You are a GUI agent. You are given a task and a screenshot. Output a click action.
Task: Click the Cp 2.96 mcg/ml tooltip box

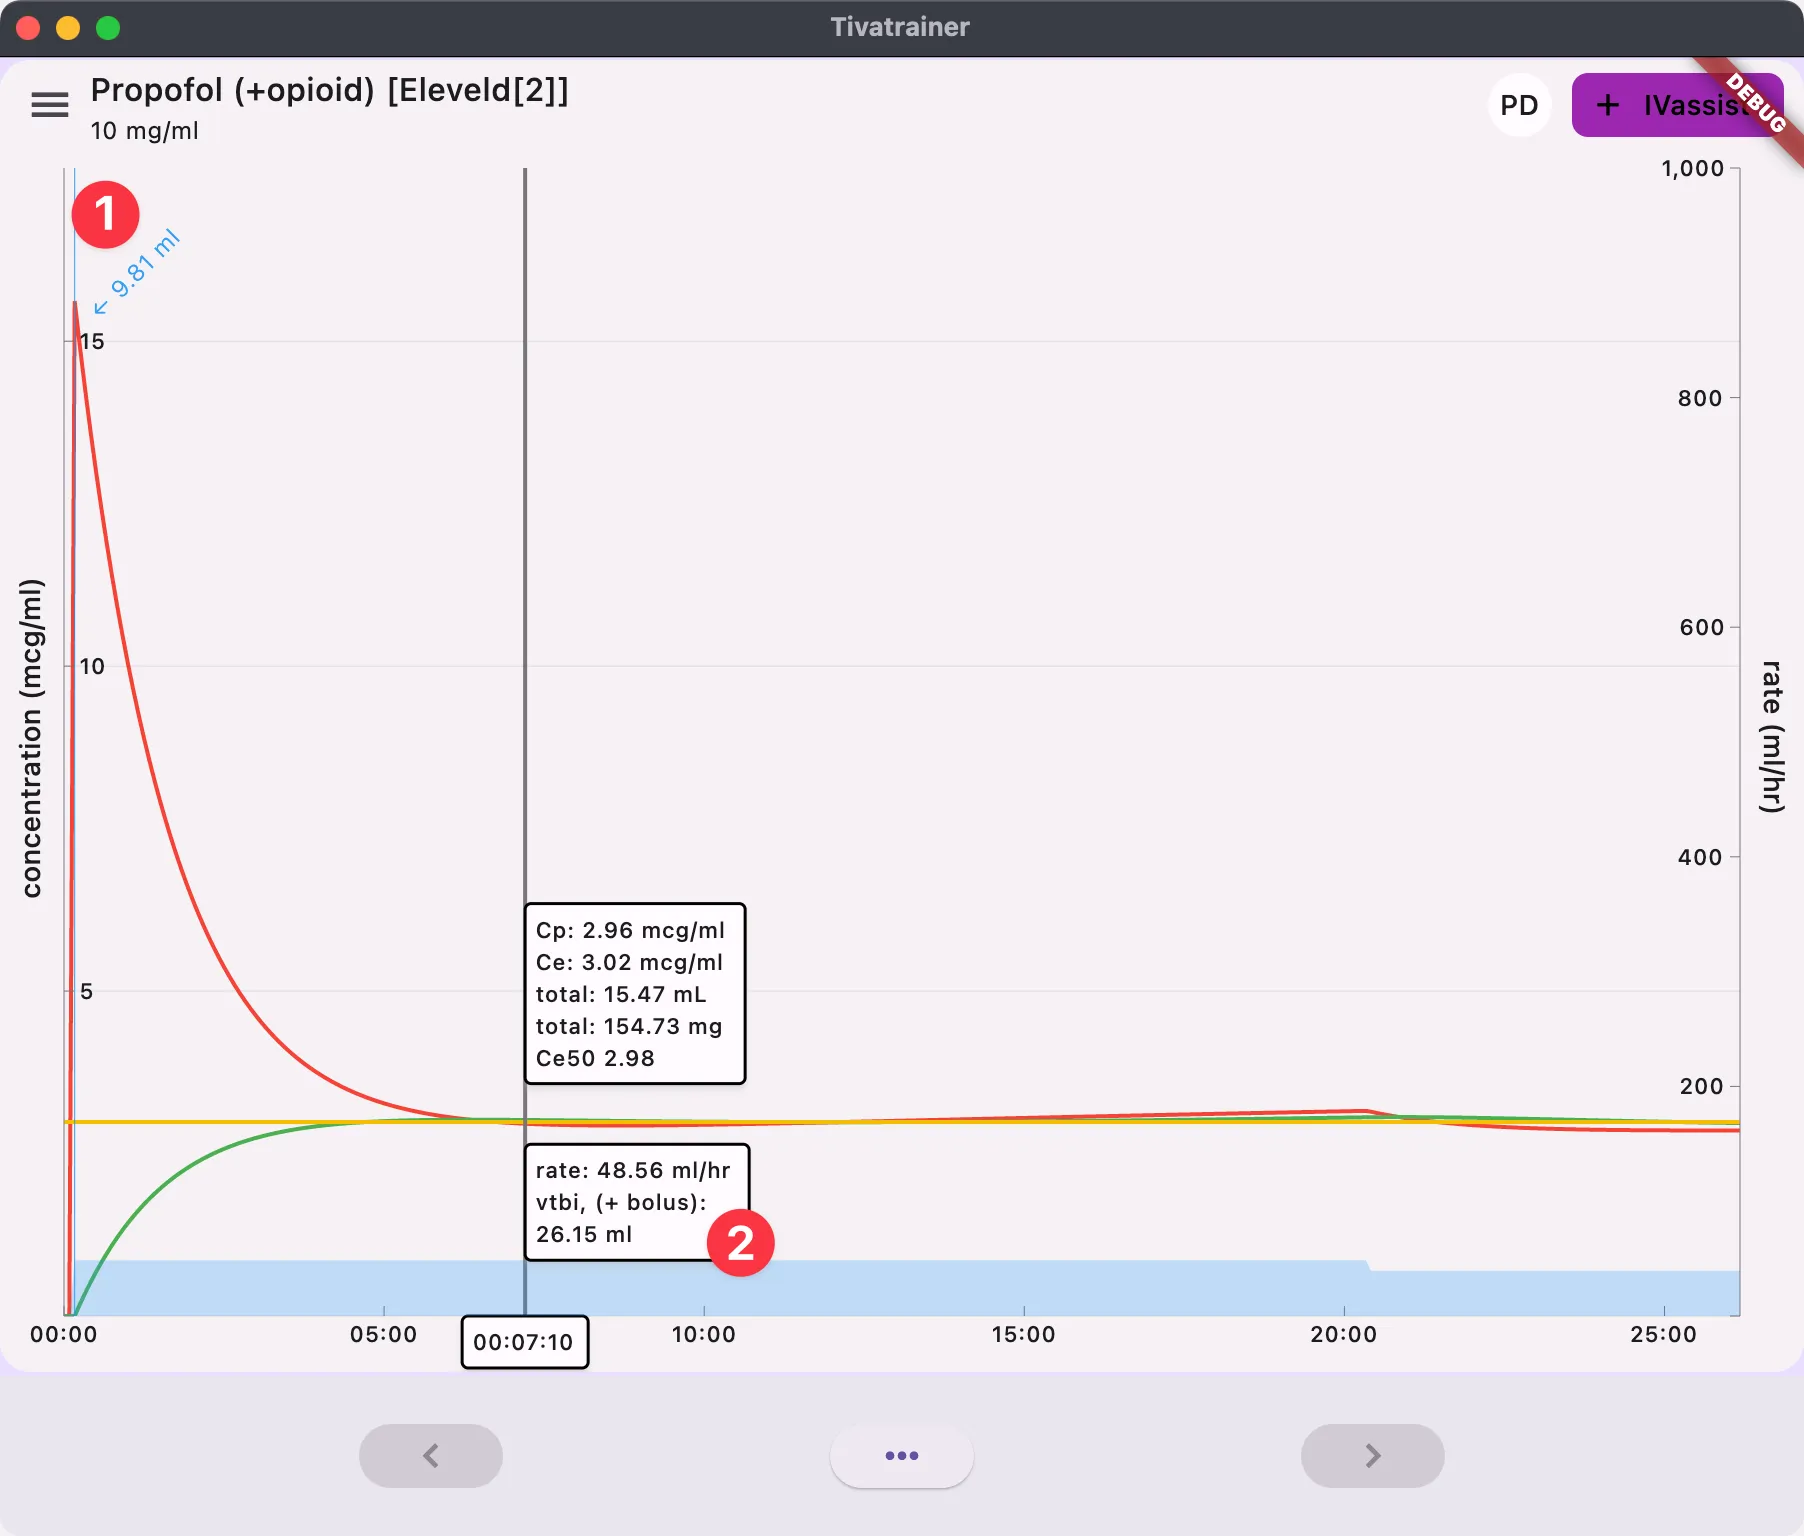click(x=634, y=994)
